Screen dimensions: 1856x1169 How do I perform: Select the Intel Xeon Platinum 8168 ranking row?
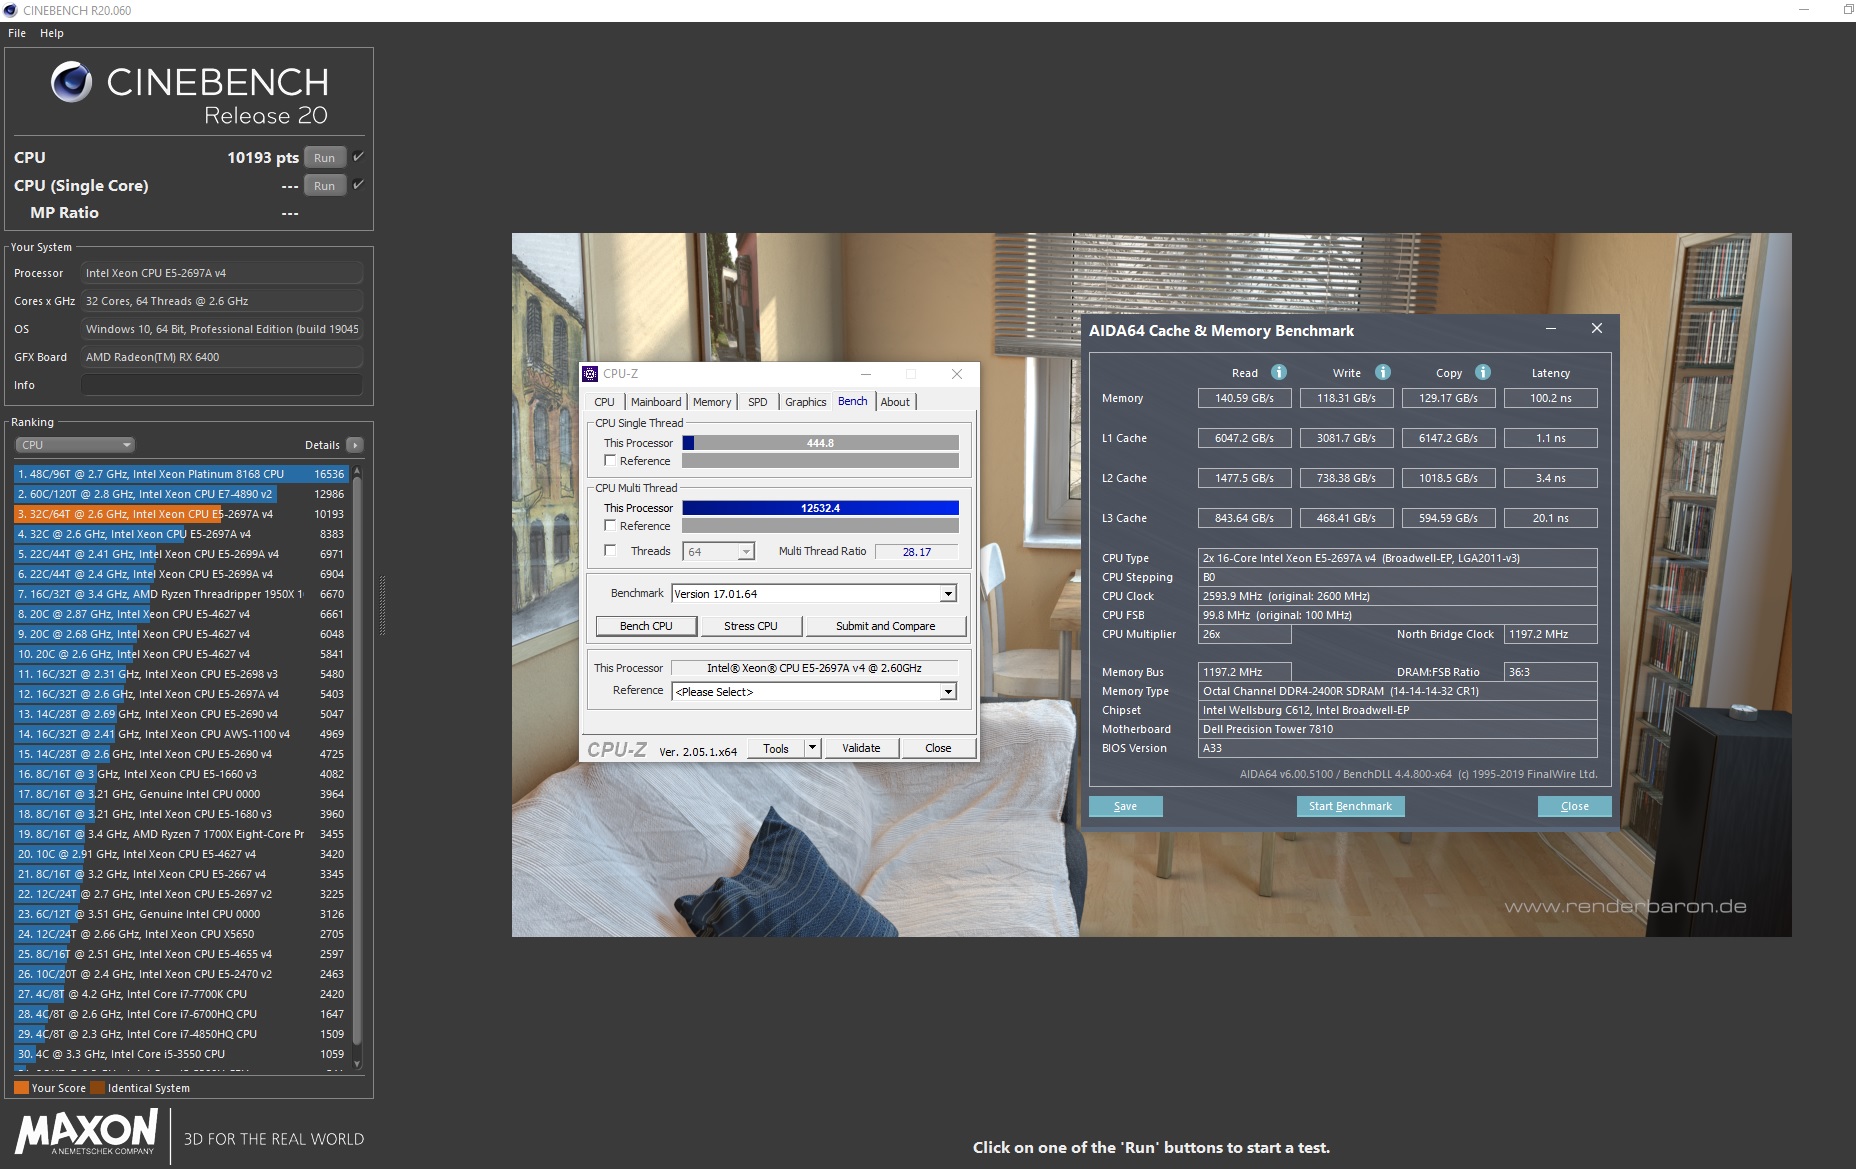180,474
